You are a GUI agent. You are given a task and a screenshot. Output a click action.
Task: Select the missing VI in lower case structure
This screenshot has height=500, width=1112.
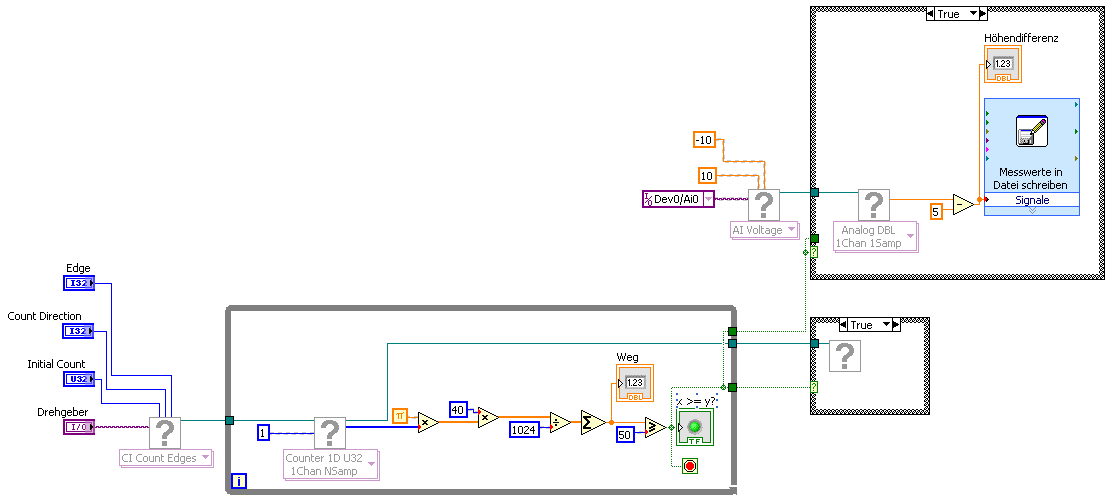tap(845, 356)
